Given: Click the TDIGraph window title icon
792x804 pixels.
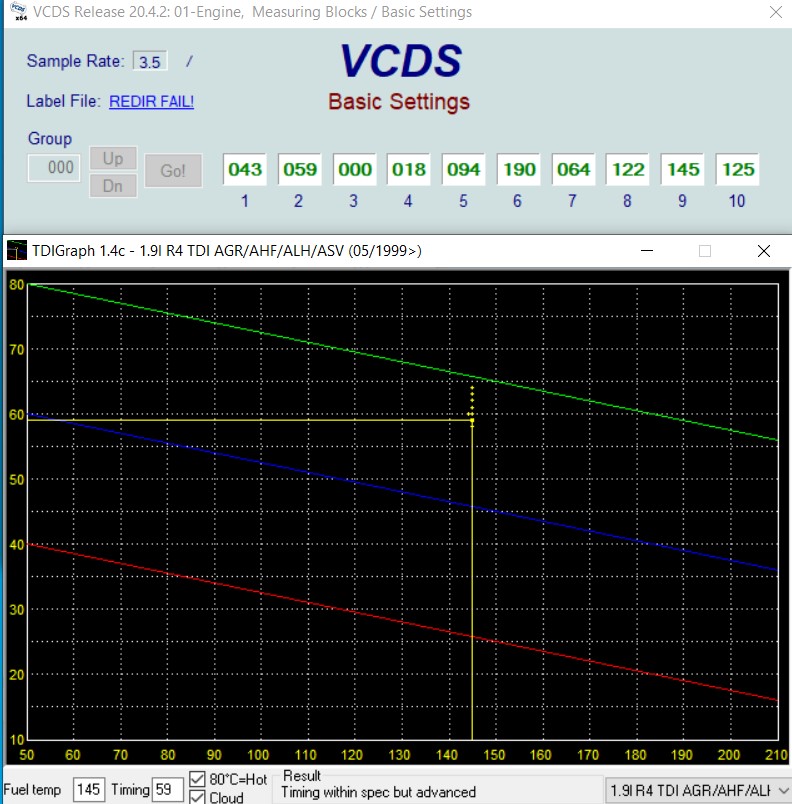Looking at the screenshot, I should tap(15, 251).
